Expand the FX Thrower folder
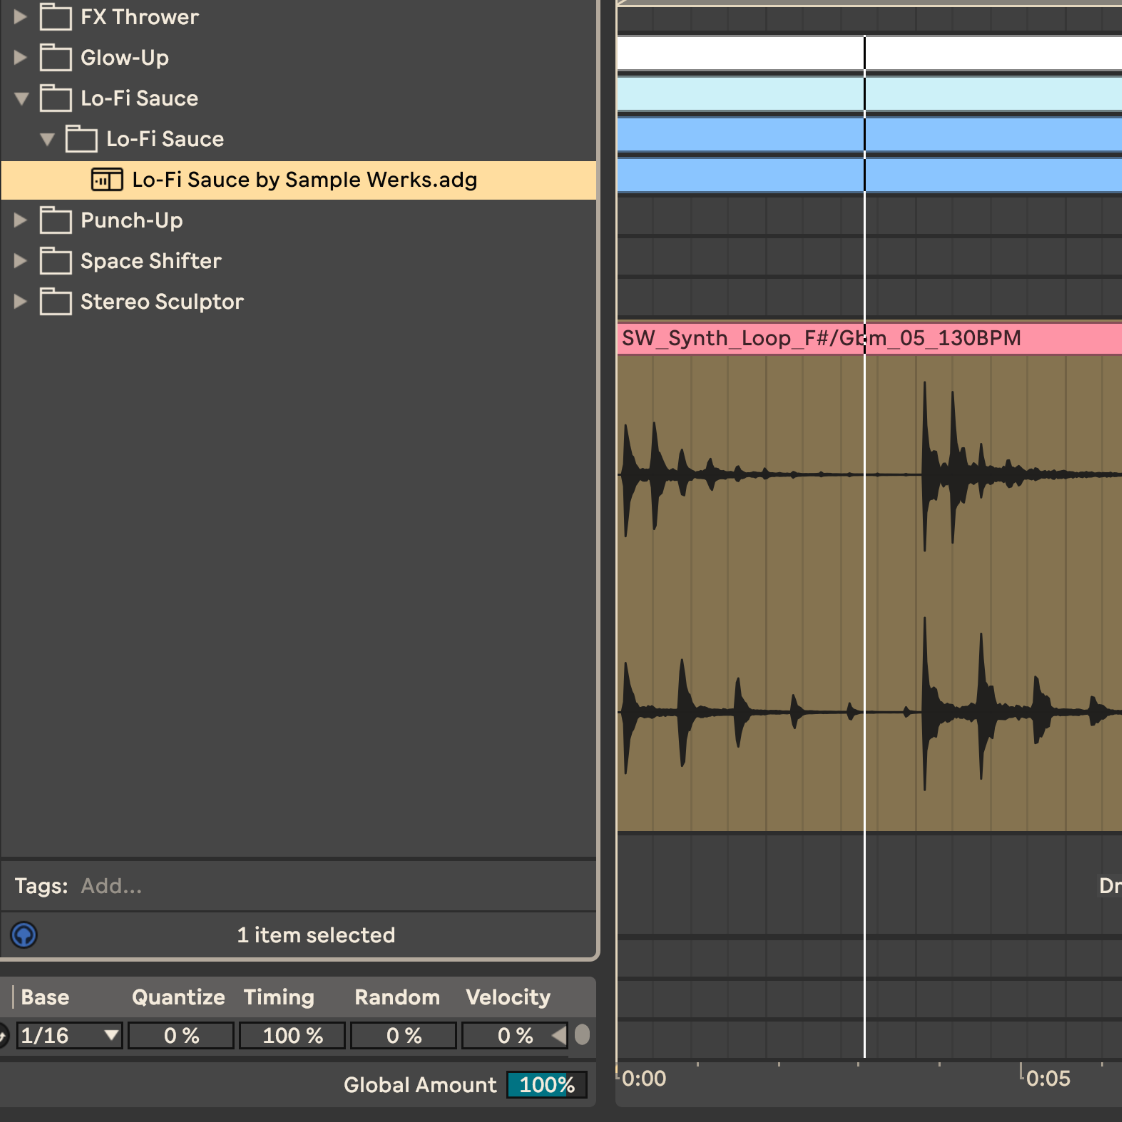This screenshot has height=1122, width=1122. click(20, 17)
